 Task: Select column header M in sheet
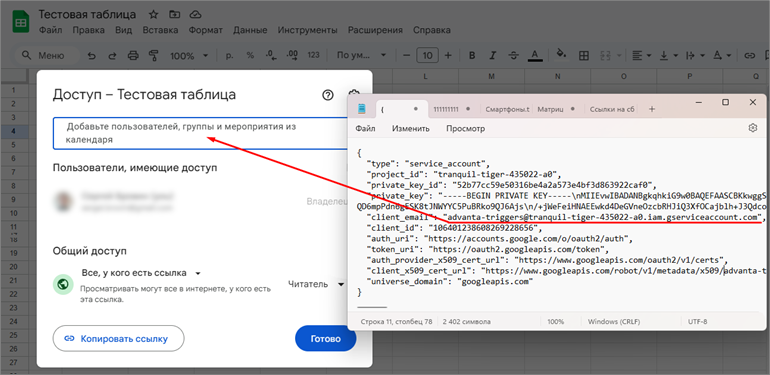point(491,76)
